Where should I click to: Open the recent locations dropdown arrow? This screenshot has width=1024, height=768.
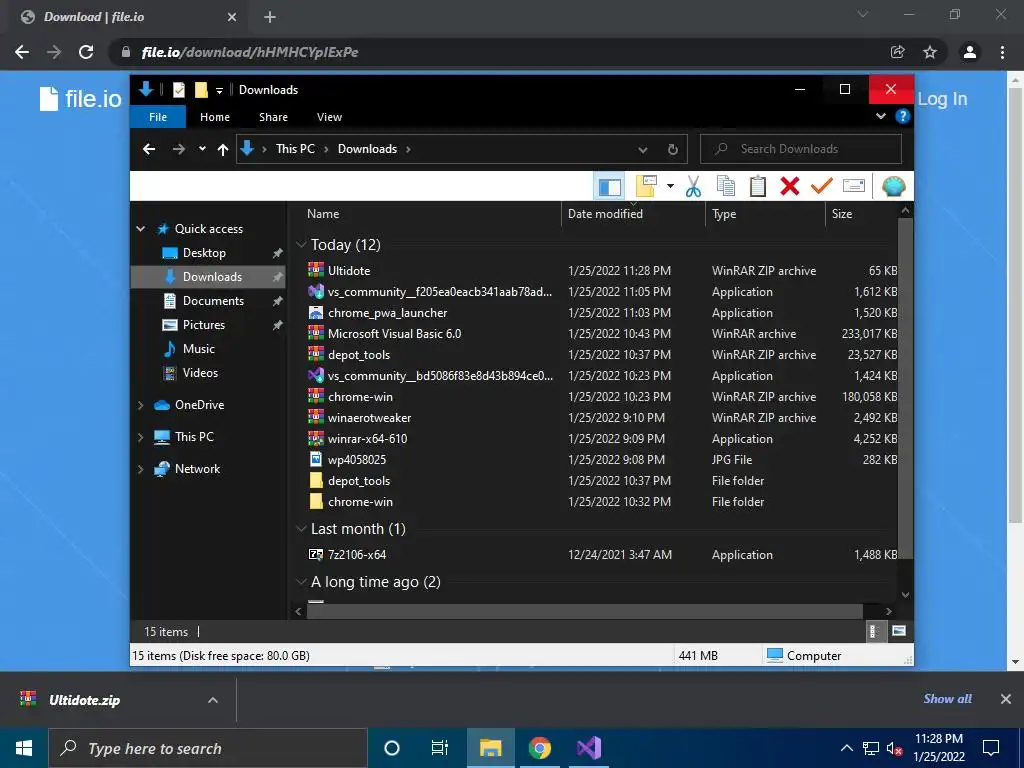202,149
